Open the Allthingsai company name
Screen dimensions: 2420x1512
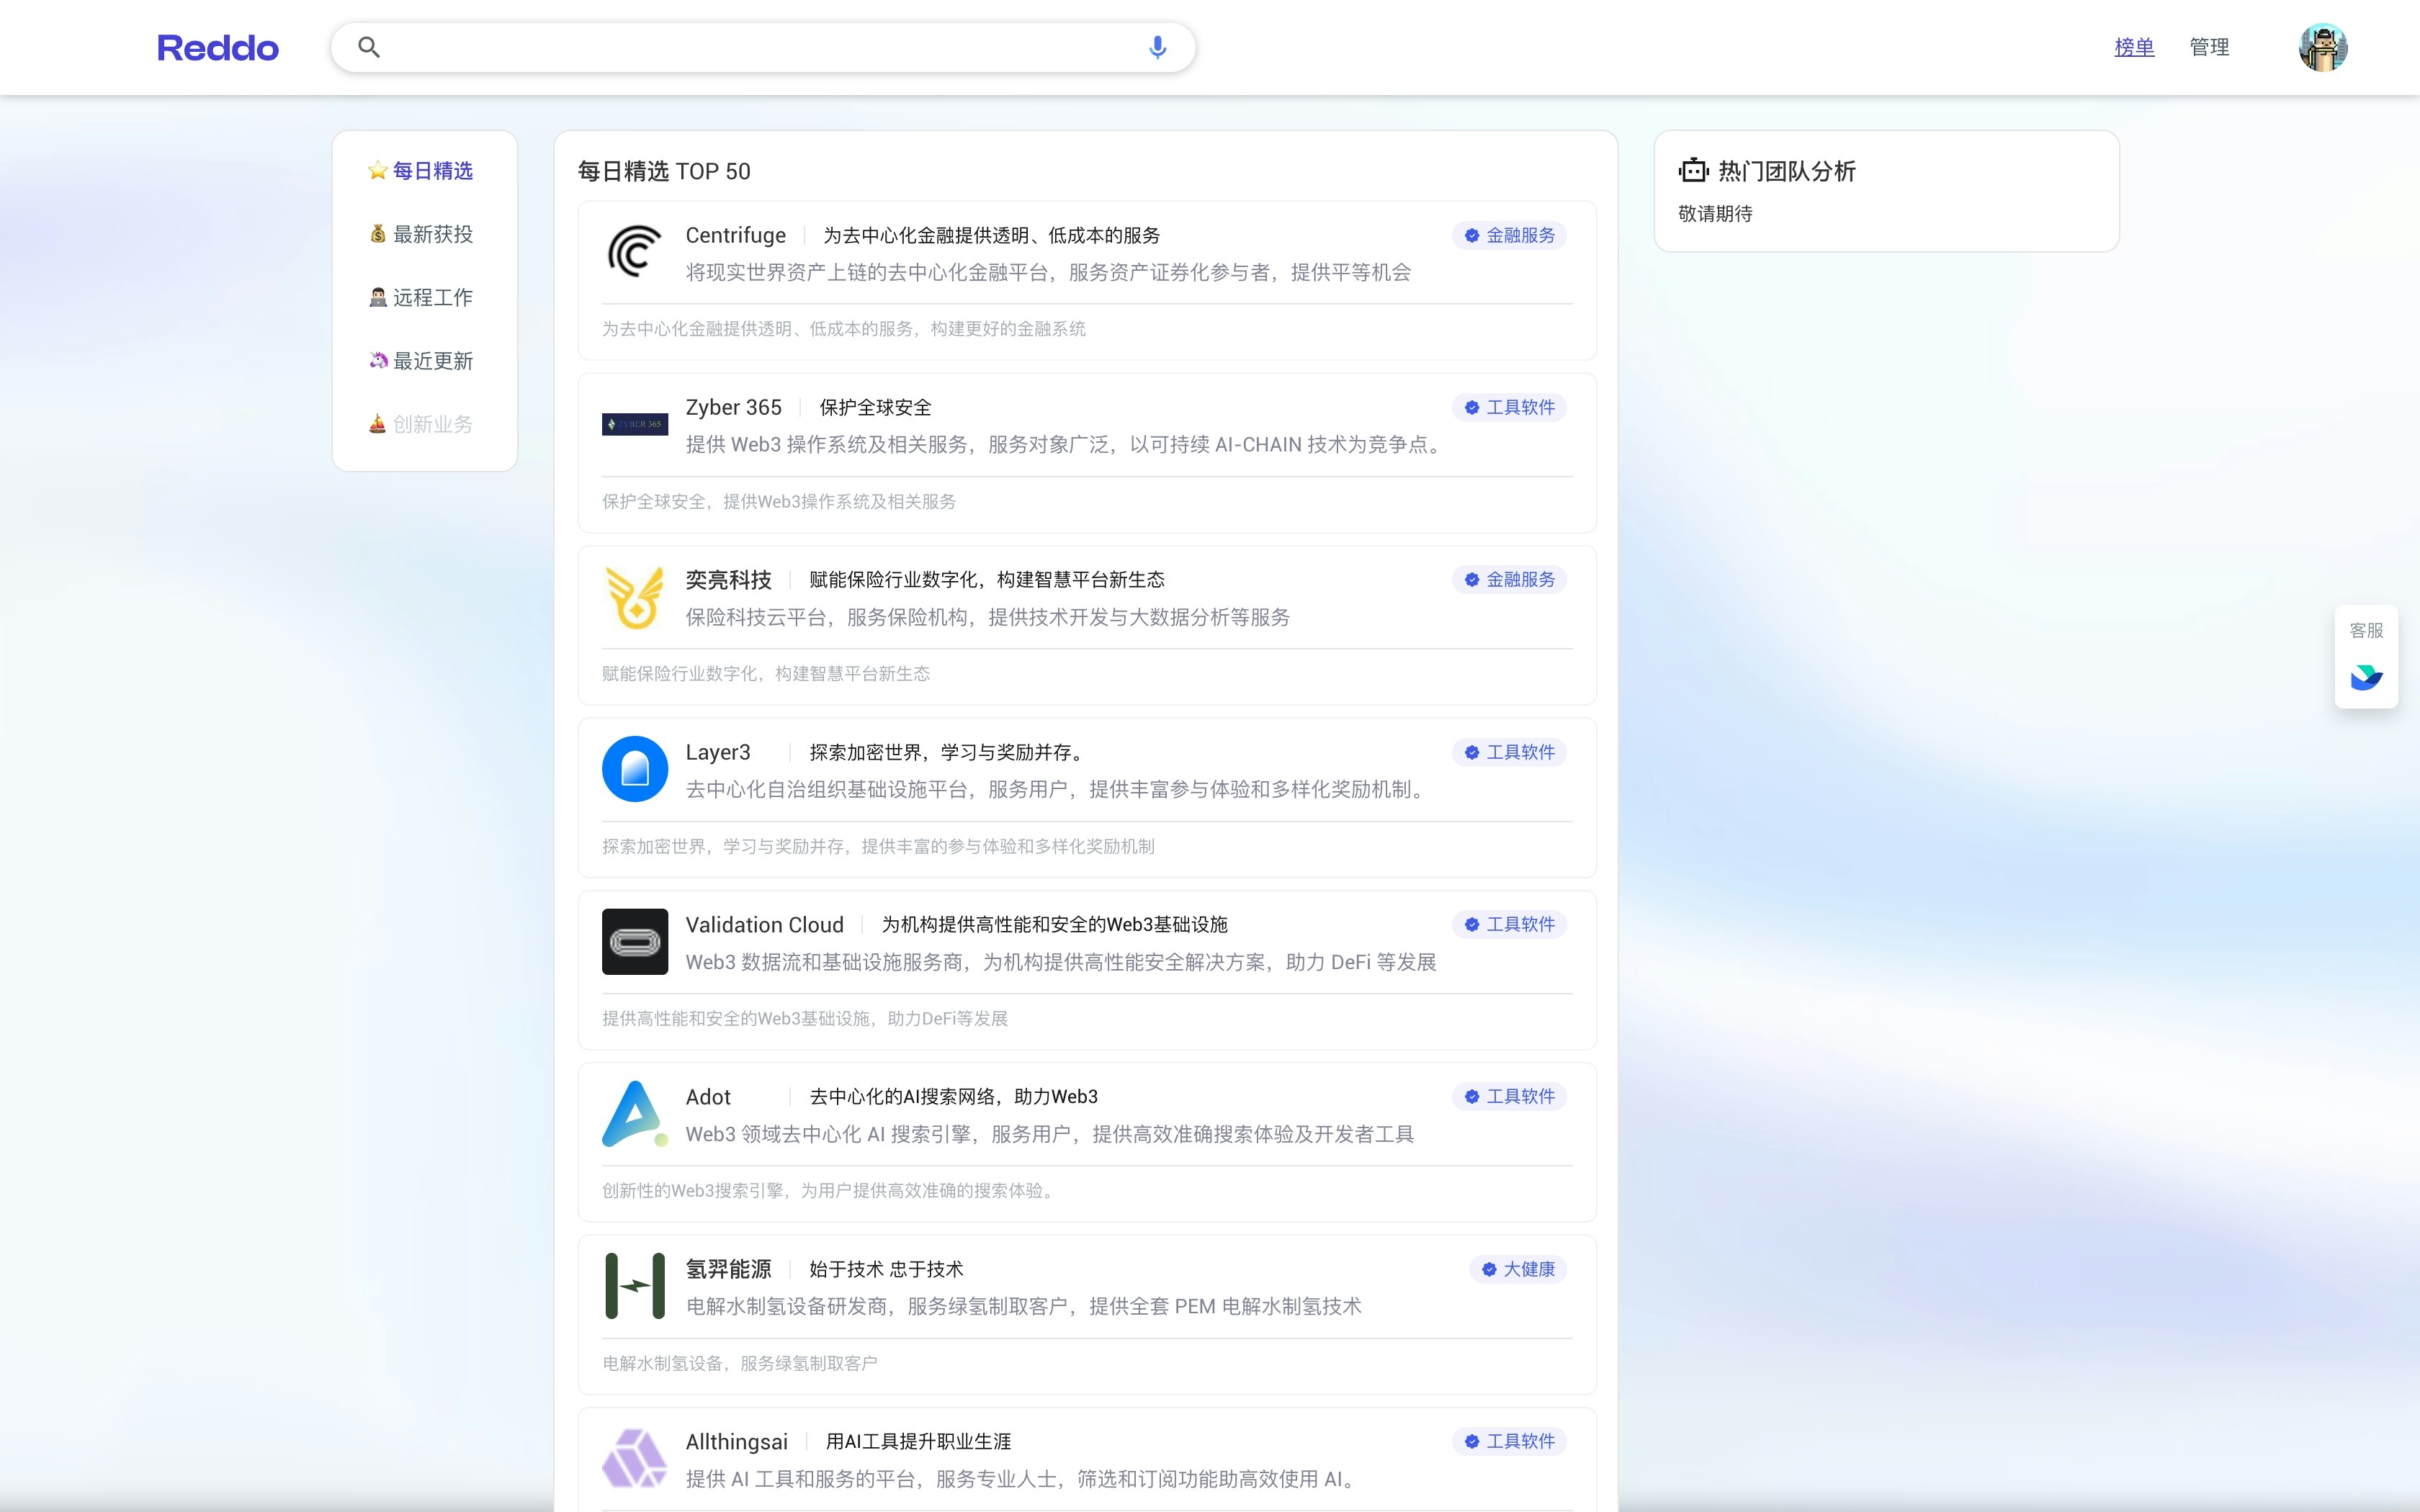tap(736, 1442)
